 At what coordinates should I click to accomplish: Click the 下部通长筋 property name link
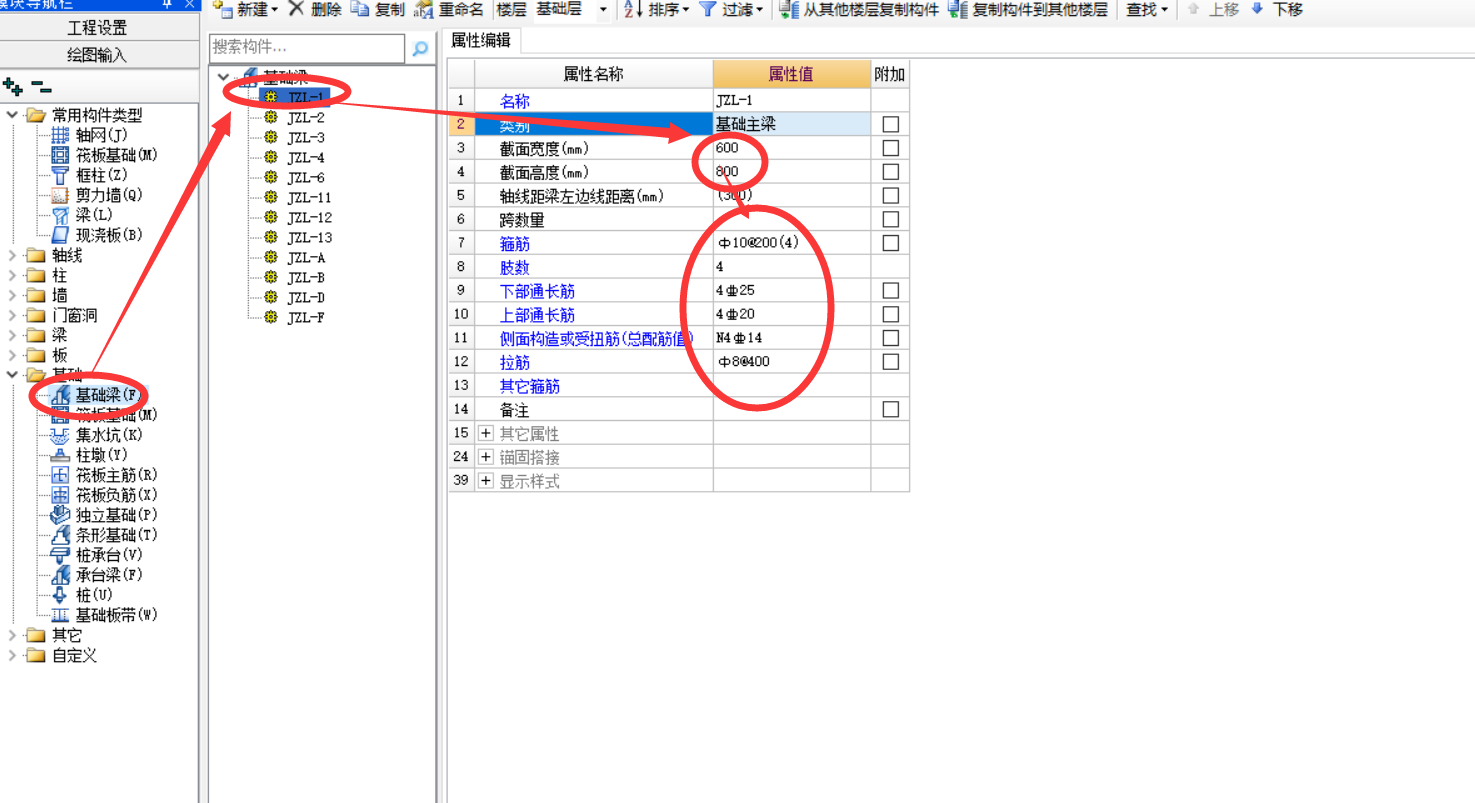click(537, 291)
